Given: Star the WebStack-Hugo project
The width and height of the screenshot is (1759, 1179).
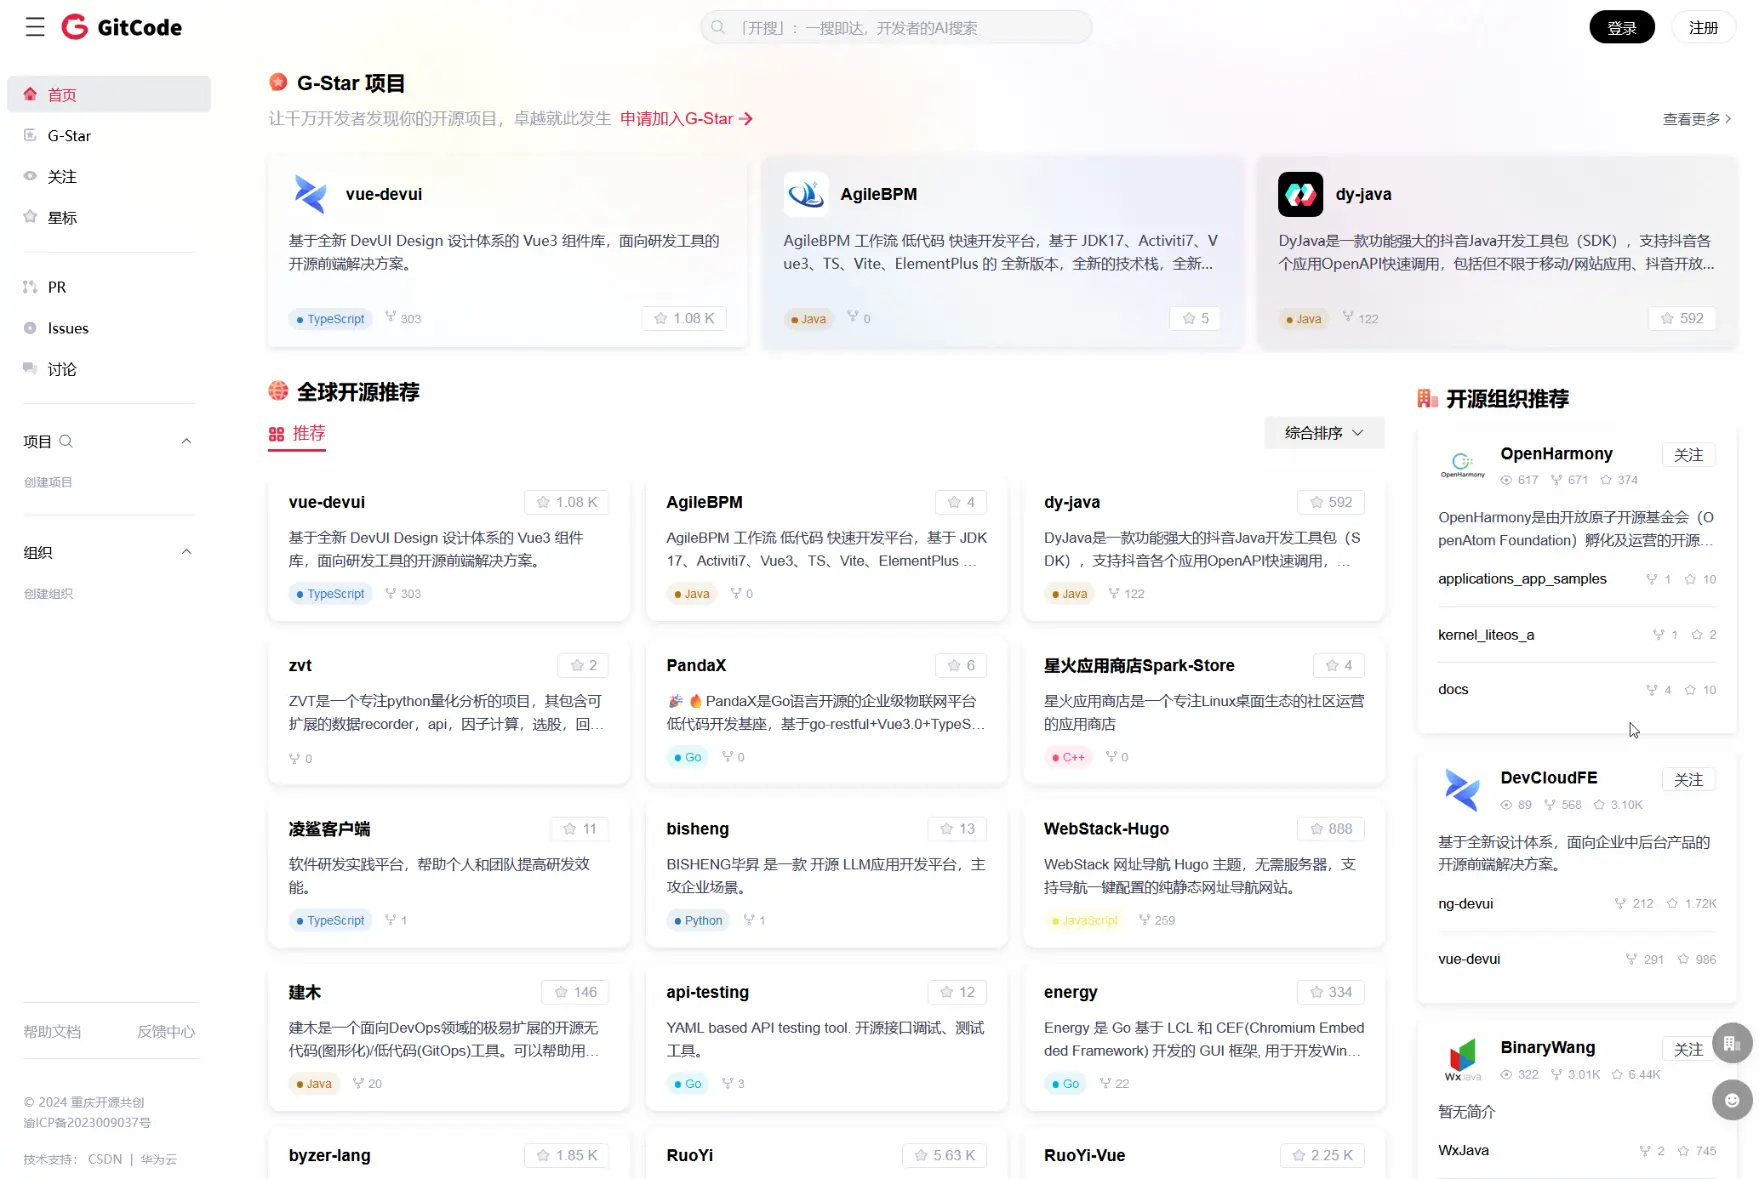Looking at the screenshot, I should [1330, 829].
